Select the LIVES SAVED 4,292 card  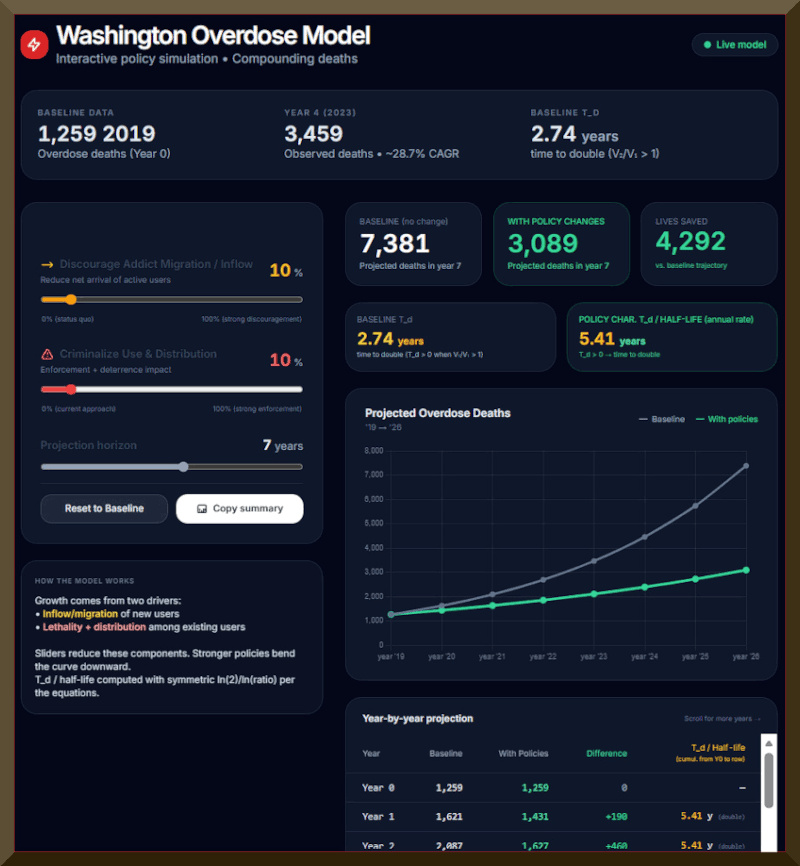click(x=709, y=244)
